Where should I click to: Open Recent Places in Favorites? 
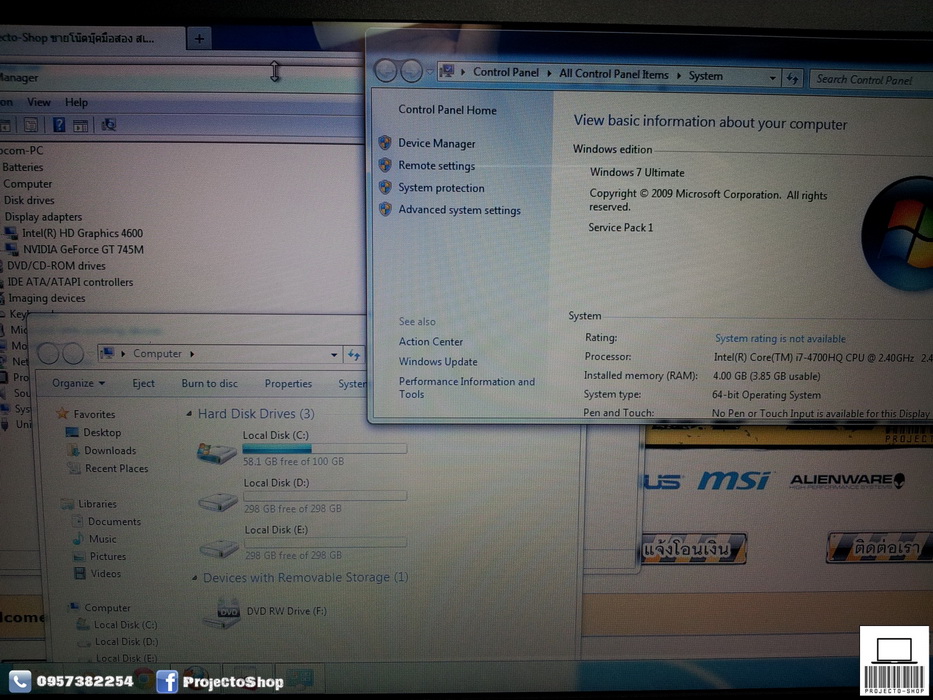(x=117, y=468)
